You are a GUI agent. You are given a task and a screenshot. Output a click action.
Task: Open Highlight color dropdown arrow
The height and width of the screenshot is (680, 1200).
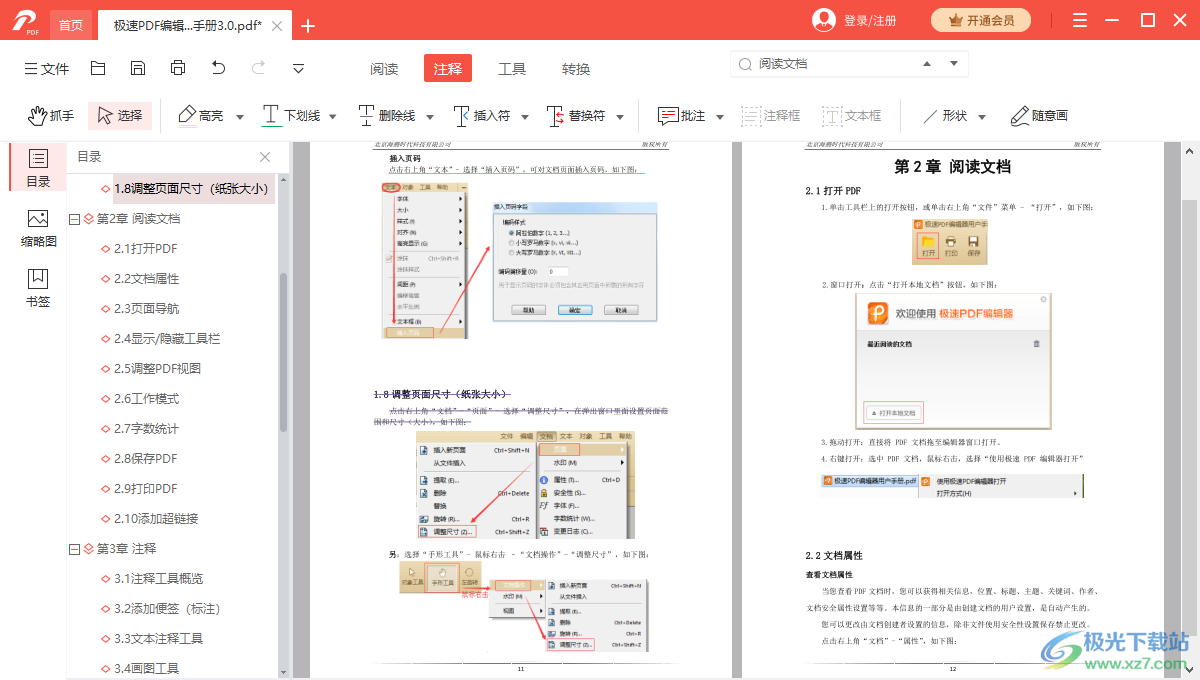(240, 117)
